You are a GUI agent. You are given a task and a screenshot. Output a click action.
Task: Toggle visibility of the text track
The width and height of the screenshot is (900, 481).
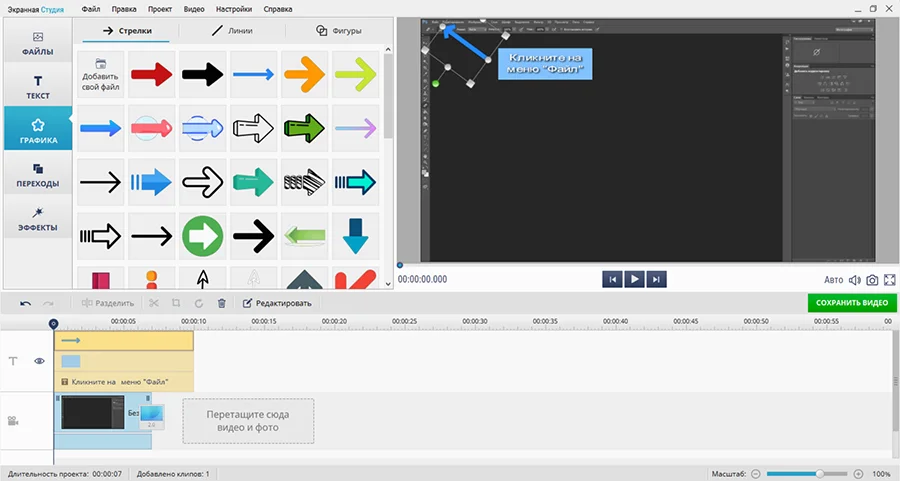click(40, 361)
